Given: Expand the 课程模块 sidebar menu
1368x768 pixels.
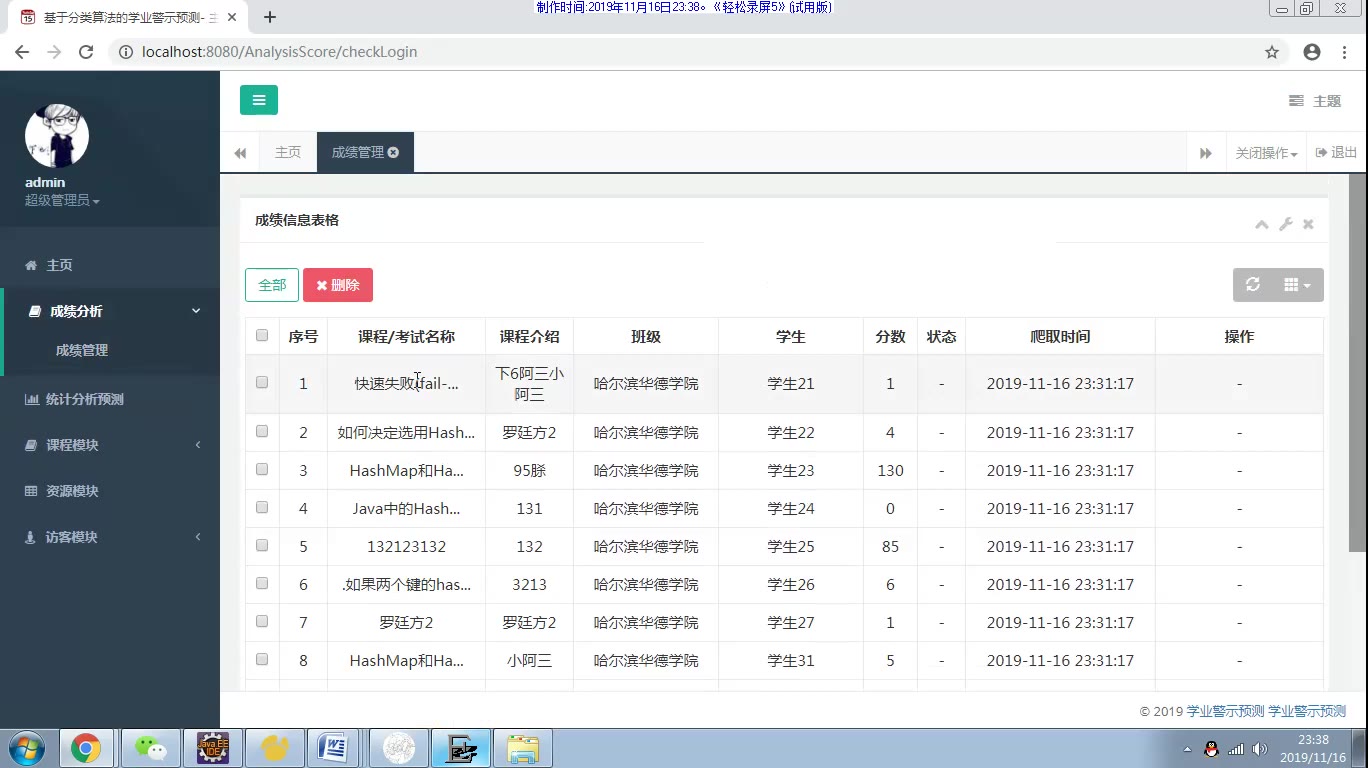Looking at the screenshot, I should (x=110, y=445).
